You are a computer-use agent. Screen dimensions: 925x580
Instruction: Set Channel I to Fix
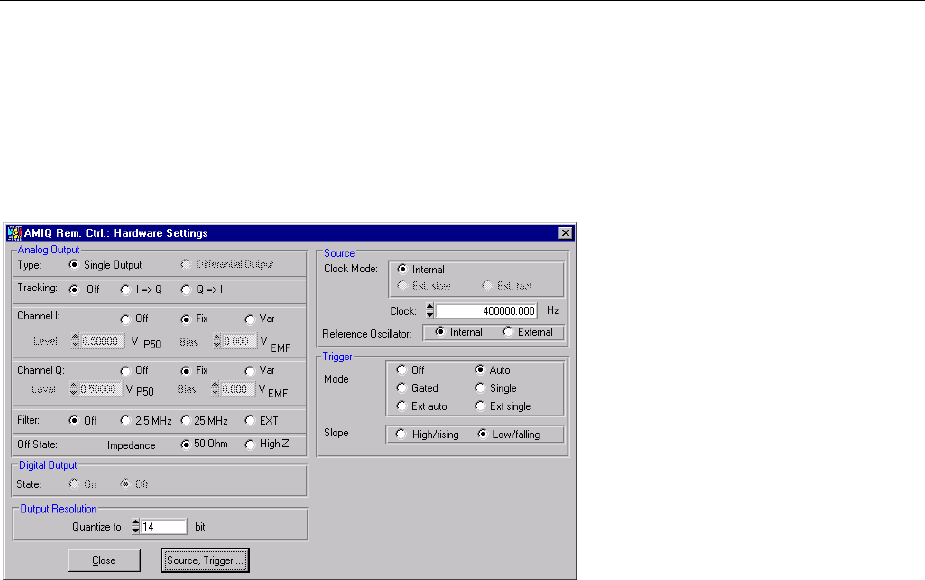(x=186, y=319)
